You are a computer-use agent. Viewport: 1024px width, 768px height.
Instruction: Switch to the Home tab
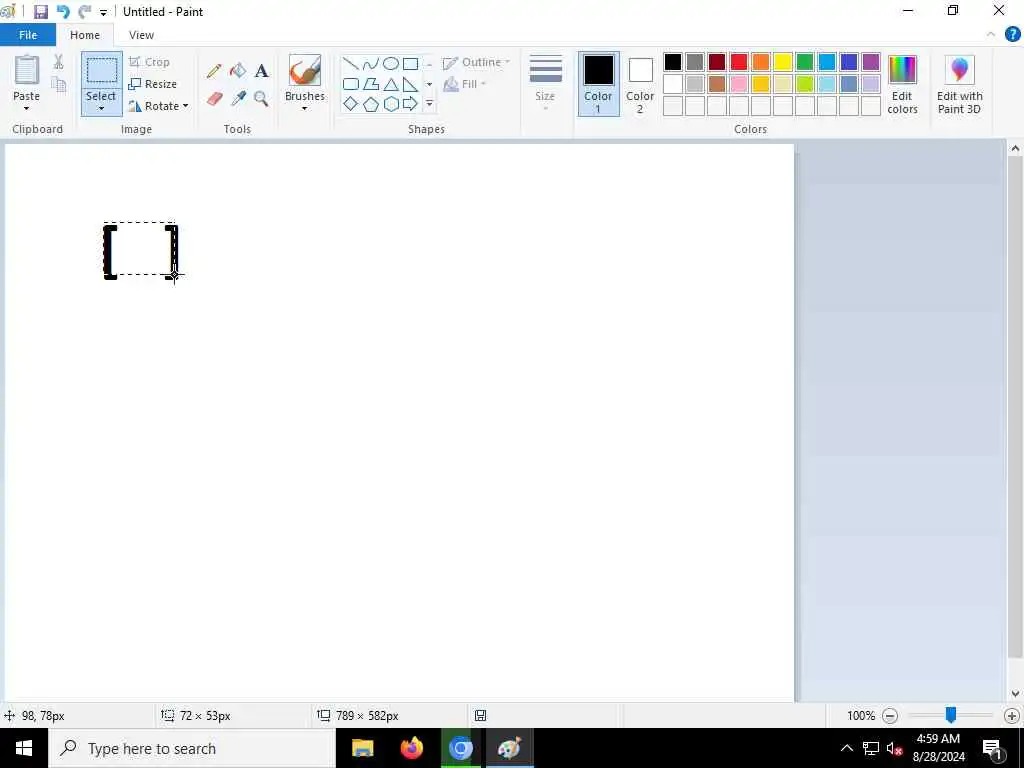pos(85,35)
